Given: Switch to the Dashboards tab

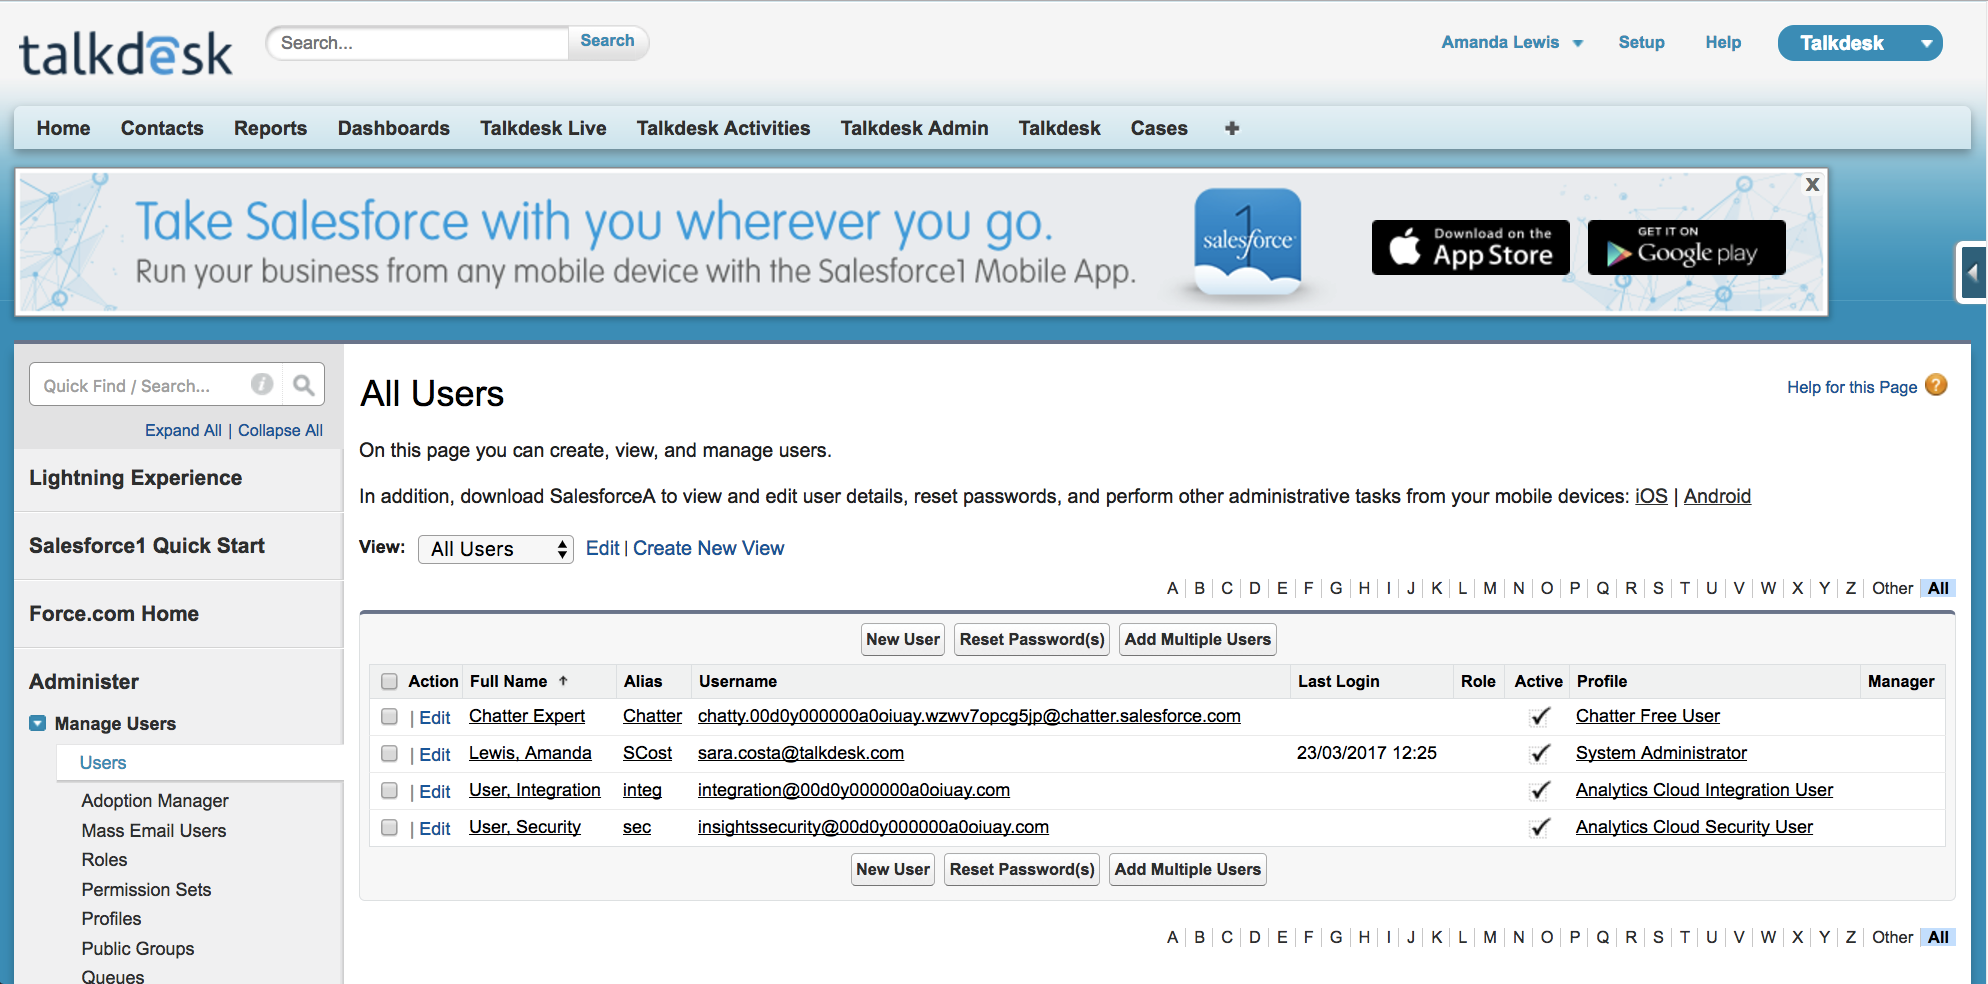Looking at the screenshot, I should [x=394, y=128].
